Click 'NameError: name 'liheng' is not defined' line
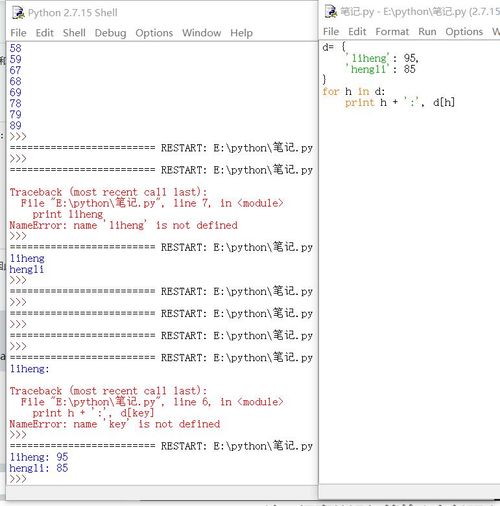Image resolution: width=500 pixels, height=506 pixels. [123, 225]
